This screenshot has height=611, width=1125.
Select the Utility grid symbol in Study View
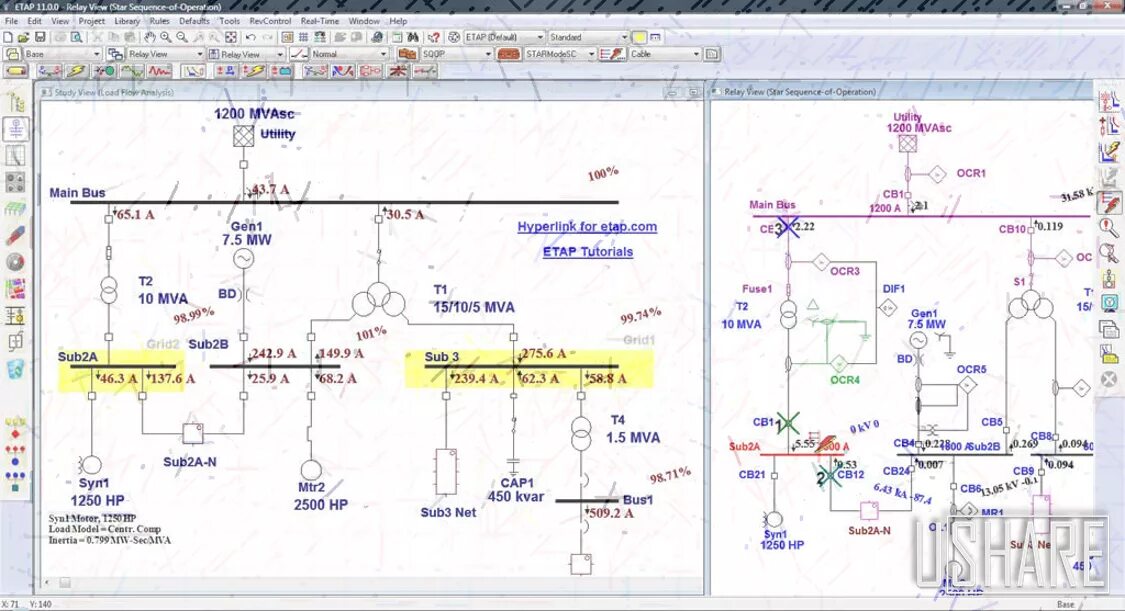243,136
